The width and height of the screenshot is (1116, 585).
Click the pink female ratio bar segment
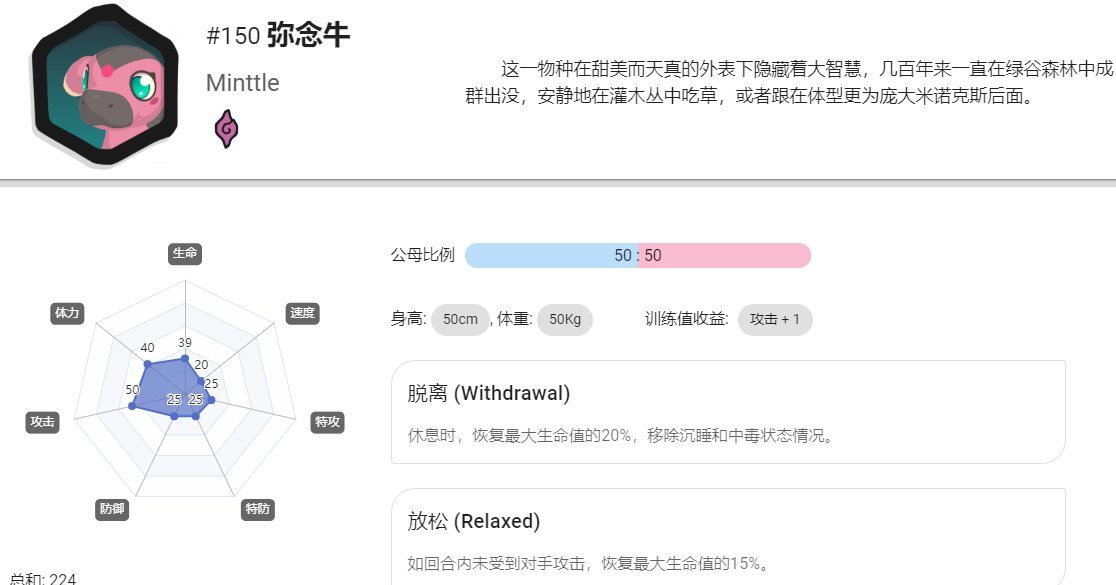725,255
